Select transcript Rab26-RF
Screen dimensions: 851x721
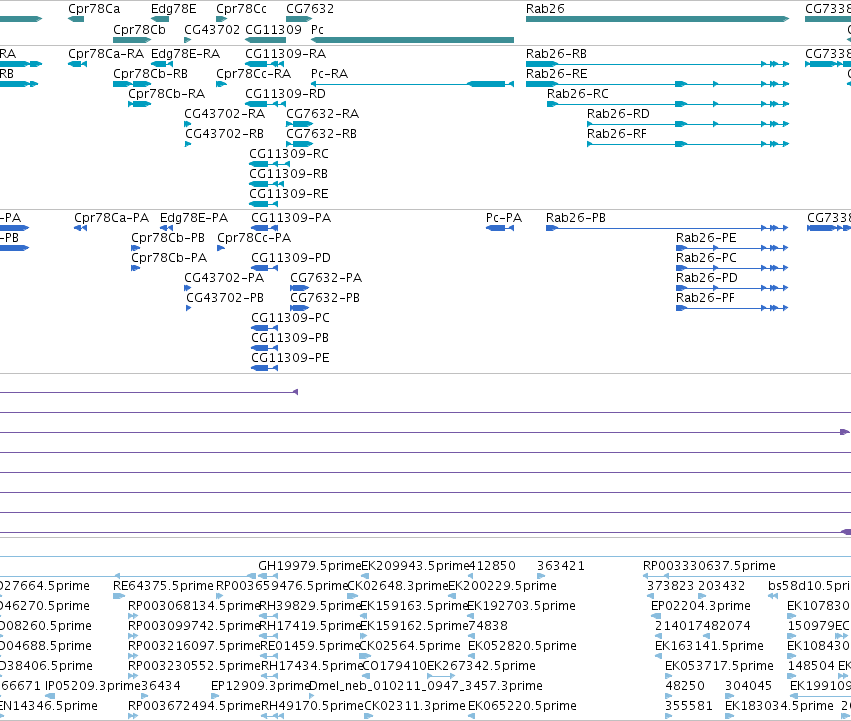(617, 134)
